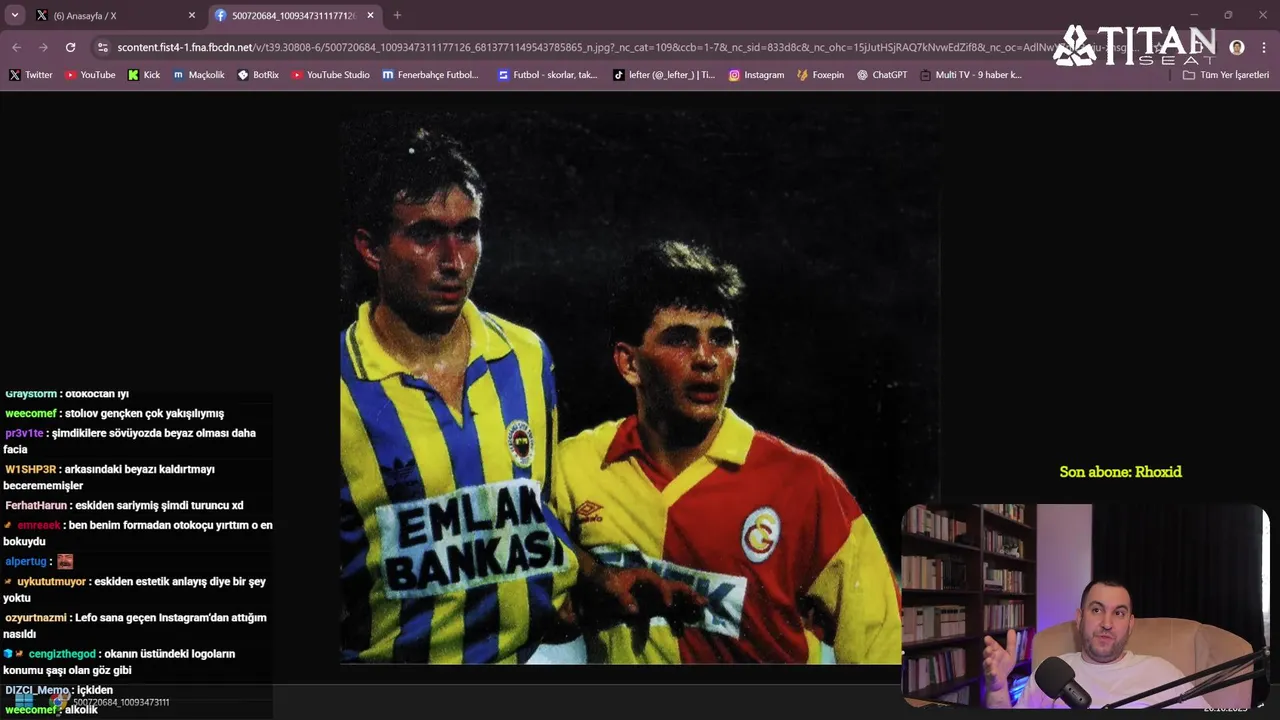
Task: Expand the Tüm Yer İşaretleri folder
Action: click(1225, 75)
